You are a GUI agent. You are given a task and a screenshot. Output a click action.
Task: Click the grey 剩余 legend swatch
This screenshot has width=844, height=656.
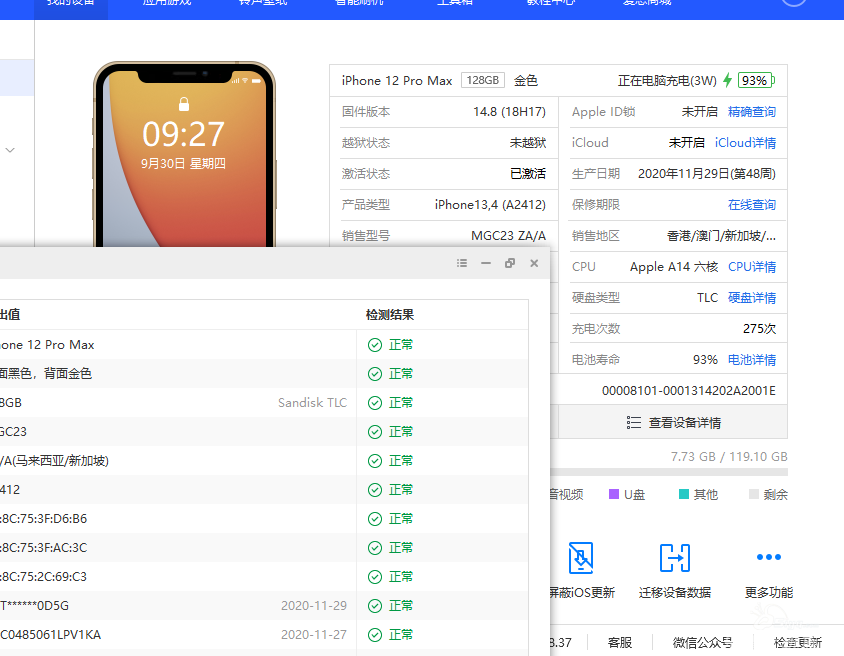pos(754,494)
